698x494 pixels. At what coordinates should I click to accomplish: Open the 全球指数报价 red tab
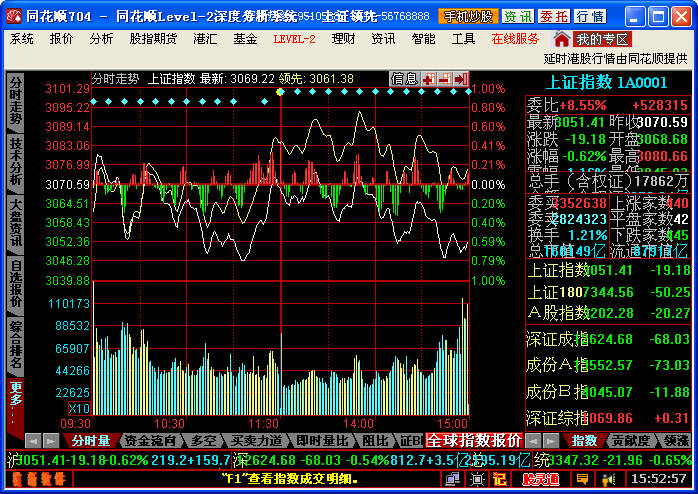pyautogui.click(x=474, y=441)
